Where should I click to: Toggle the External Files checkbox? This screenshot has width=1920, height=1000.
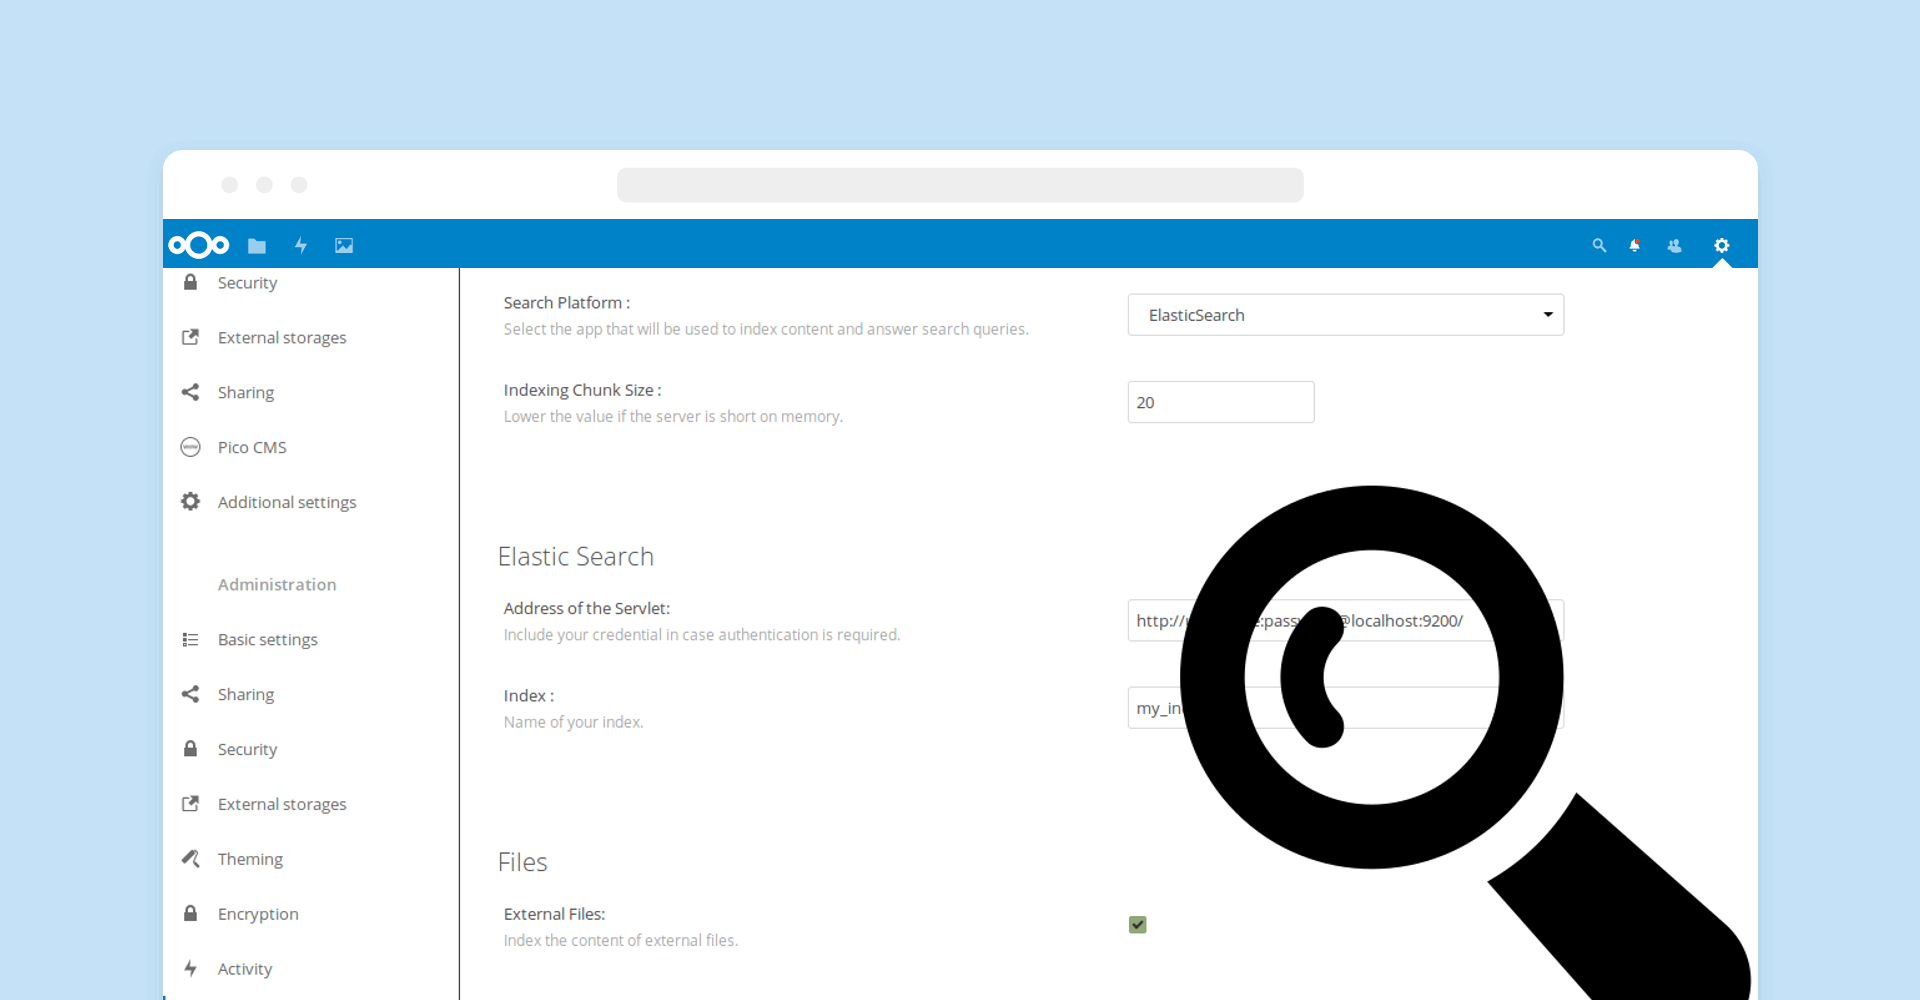[1138, 925]
